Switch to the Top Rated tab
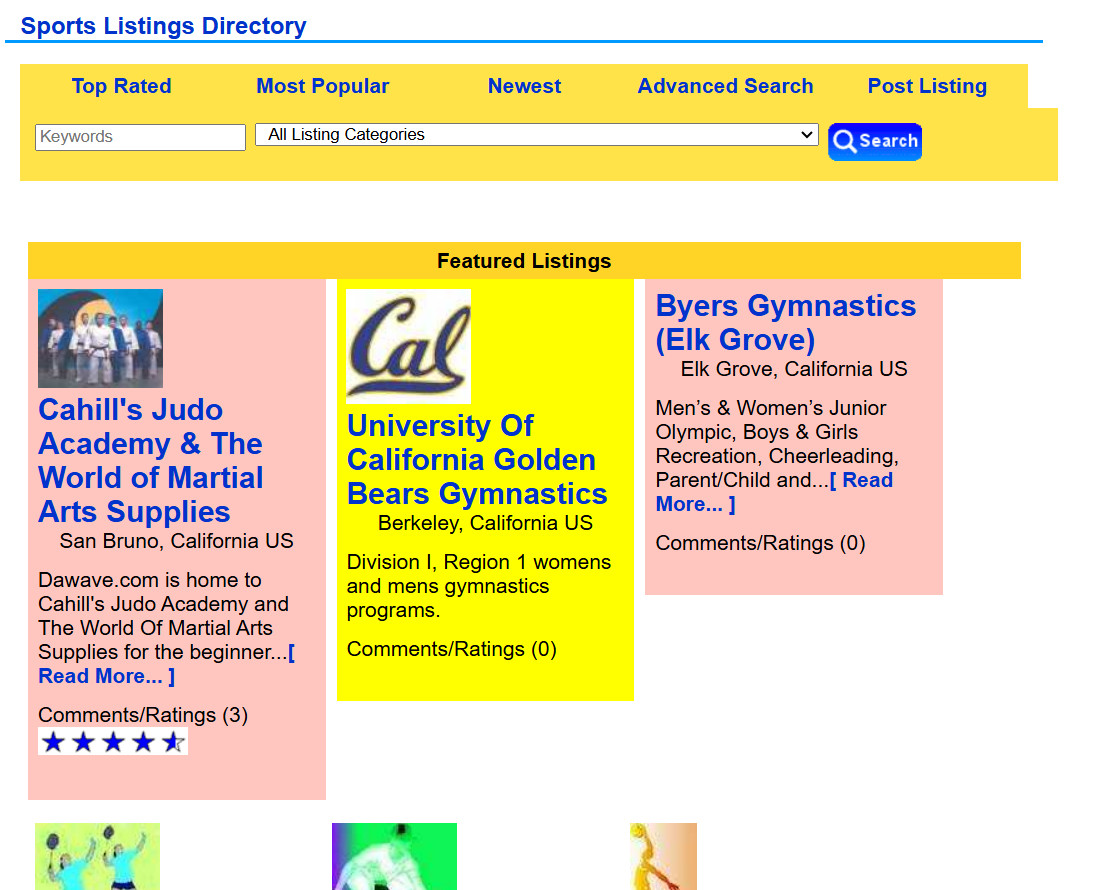Image resolution: width=1094 pixels, height=890 pixels. tap(121, 86)
